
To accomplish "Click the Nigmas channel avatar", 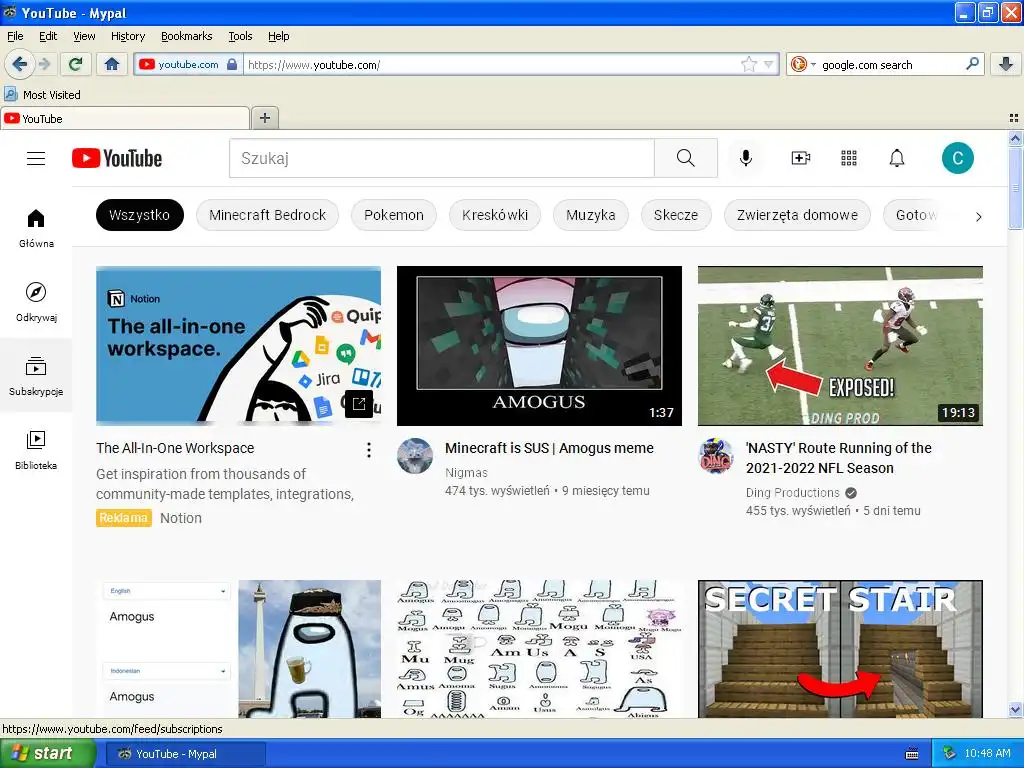I will click(415, 456).
